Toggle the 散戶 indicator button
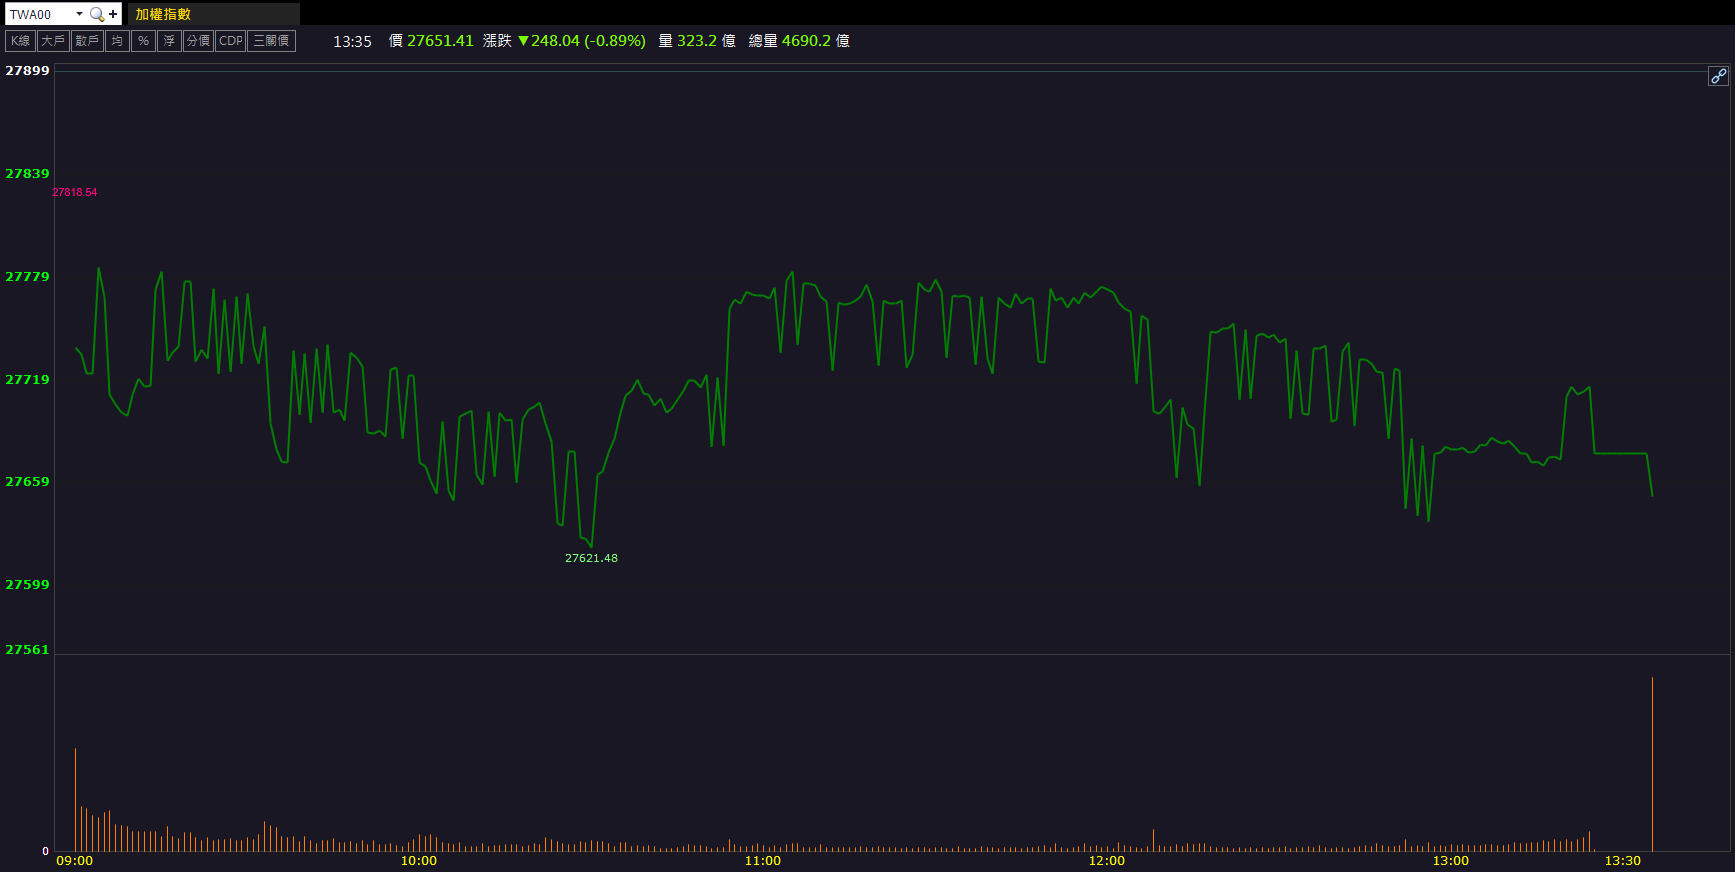The width and height of the screenshot is (1735, 872). point(87,41)
